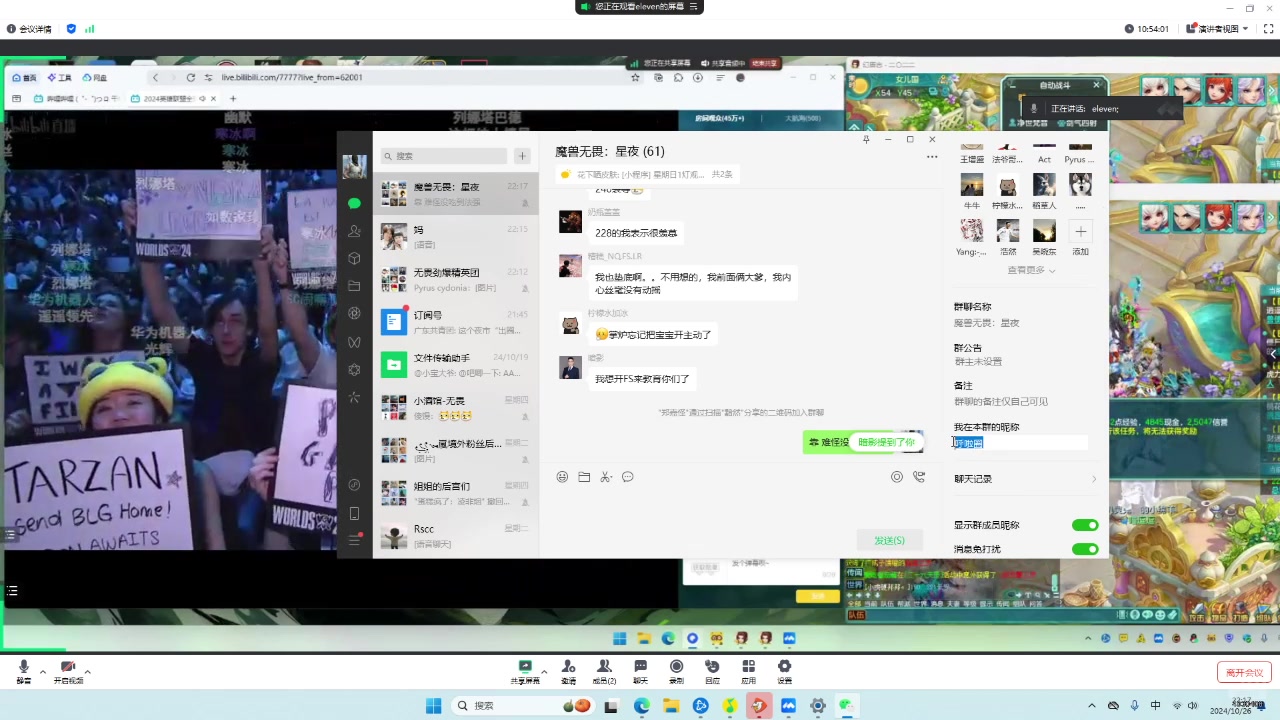Viewport: 1280px width, 720px height.
Task: Toggle 消息免打扰 switch
Action: [x=1085, y=549]
